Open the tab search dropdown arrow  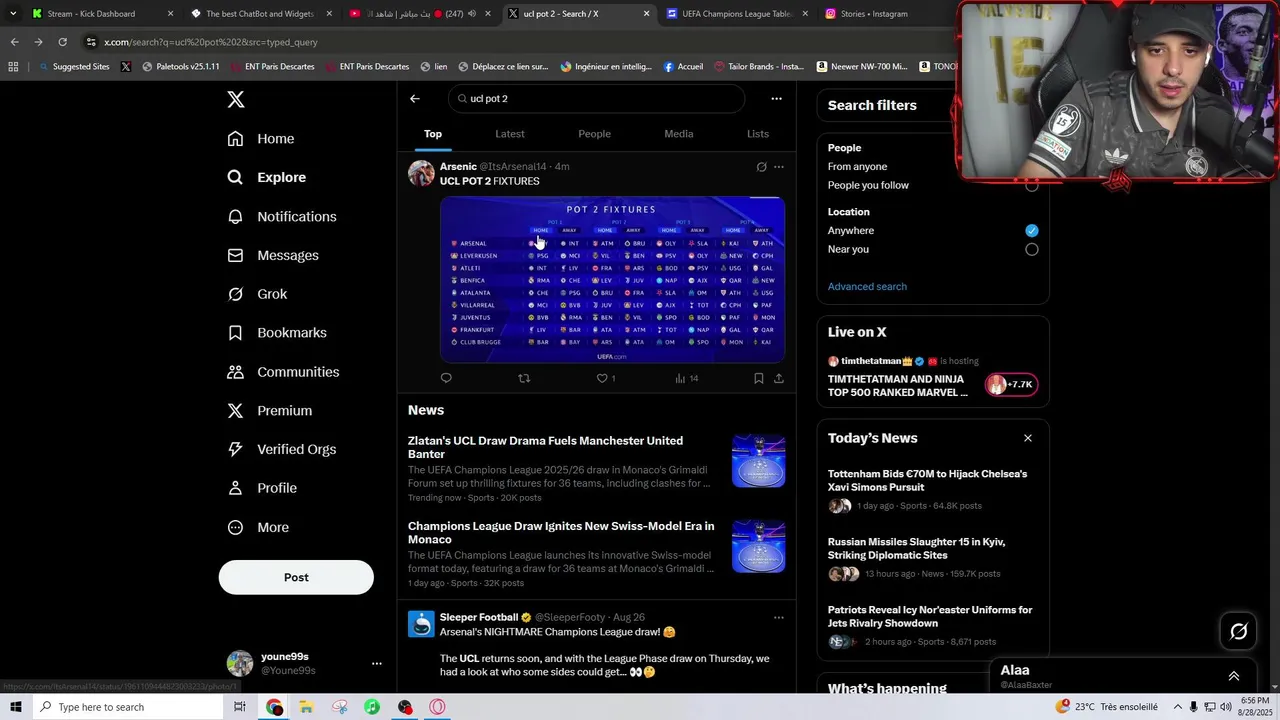(12, 14)
